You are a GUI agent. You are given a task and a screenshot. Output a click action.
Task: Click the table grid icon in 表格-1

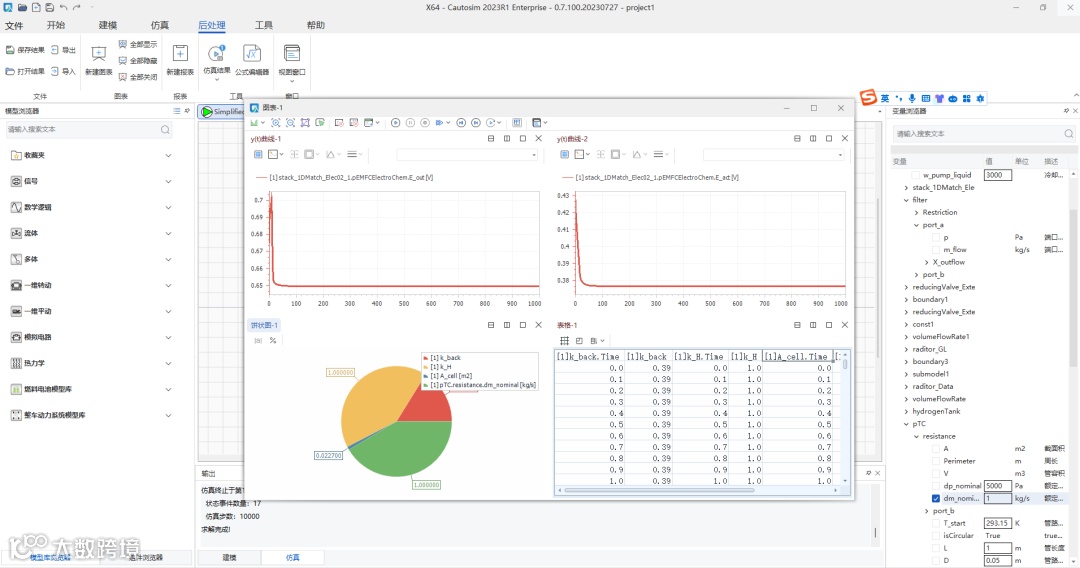pyautogui.click(x=564, y=341)
